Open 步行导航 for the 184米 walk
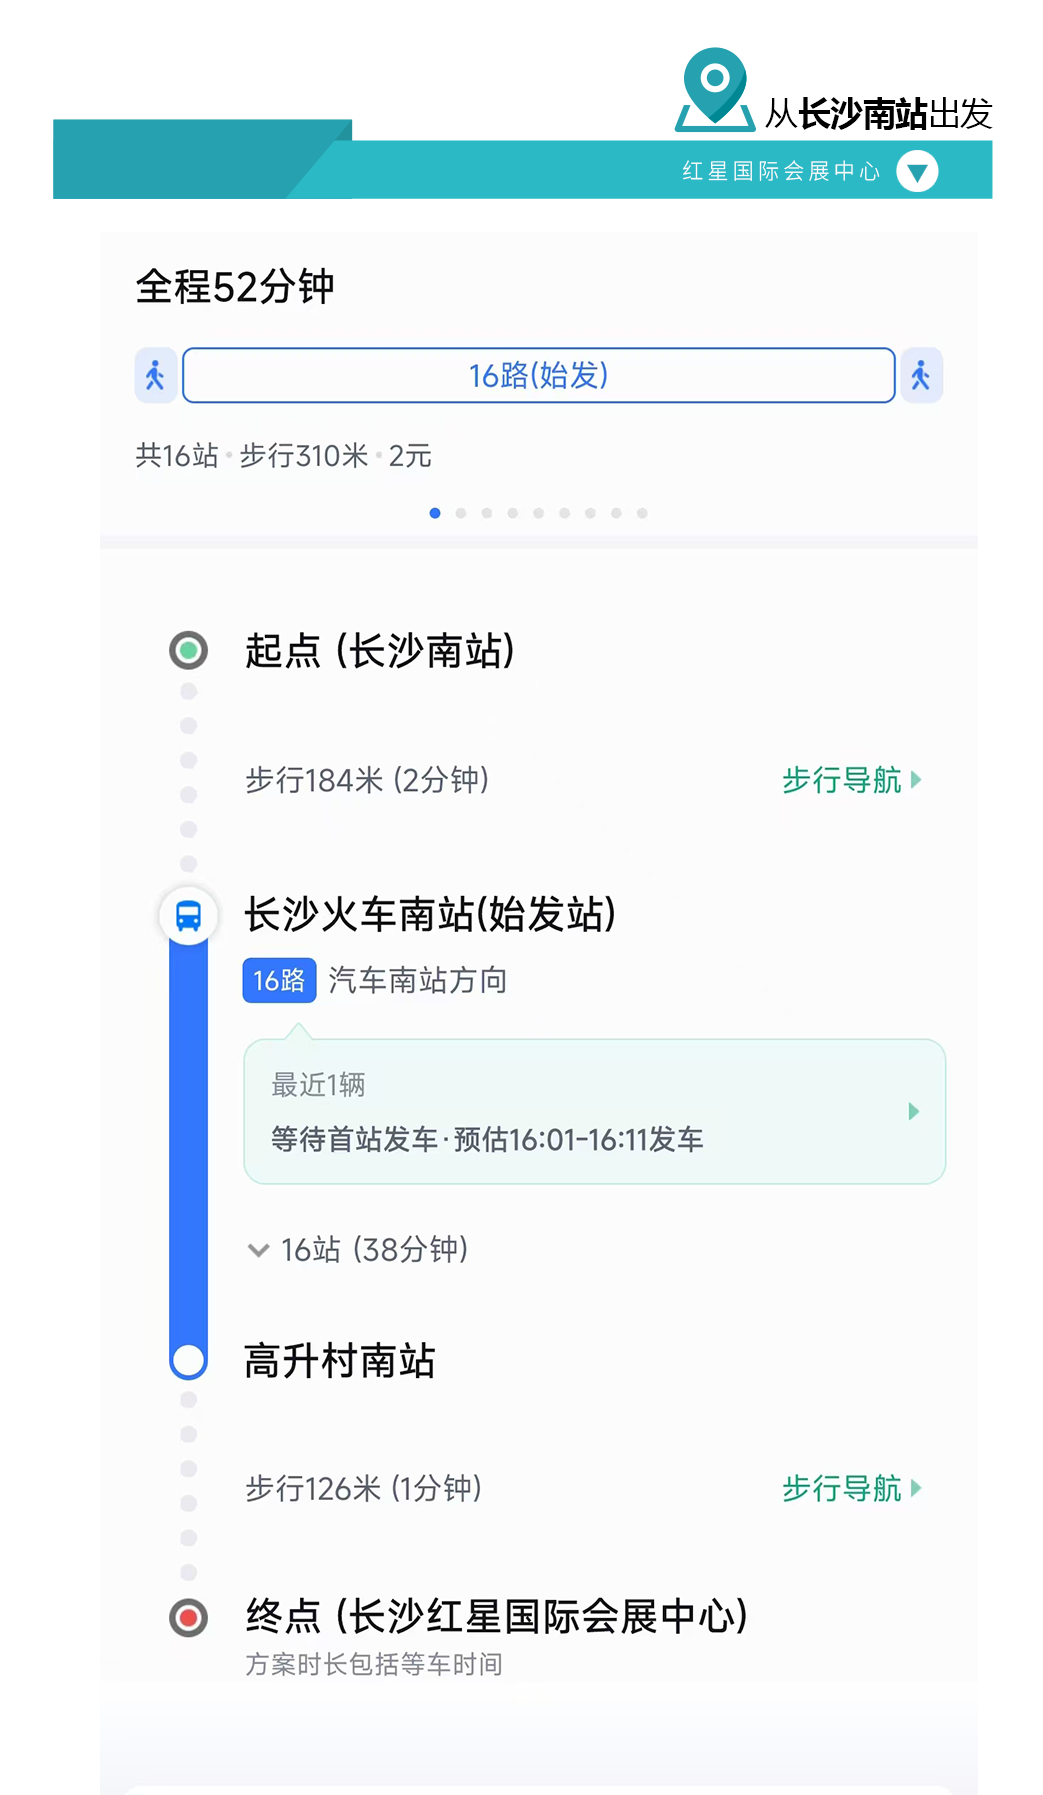The image size is (1043, 1795). click(x=851, y=780)
